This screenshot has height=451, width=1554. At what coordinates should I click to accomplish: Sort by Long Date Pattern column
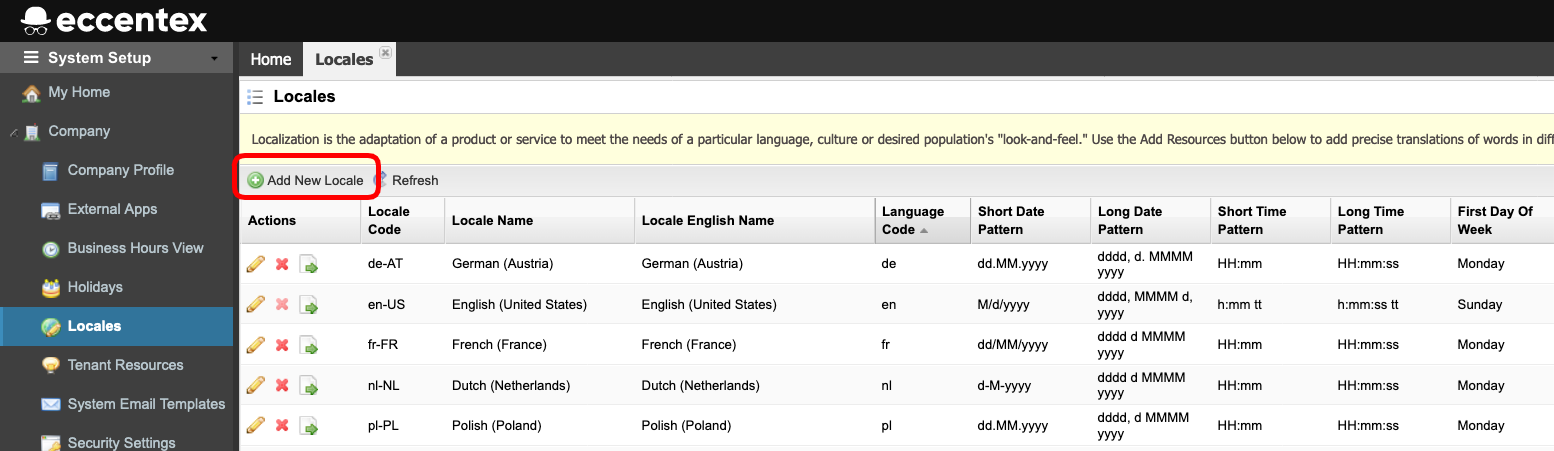pyautogui.click(x=1150, y=220)
